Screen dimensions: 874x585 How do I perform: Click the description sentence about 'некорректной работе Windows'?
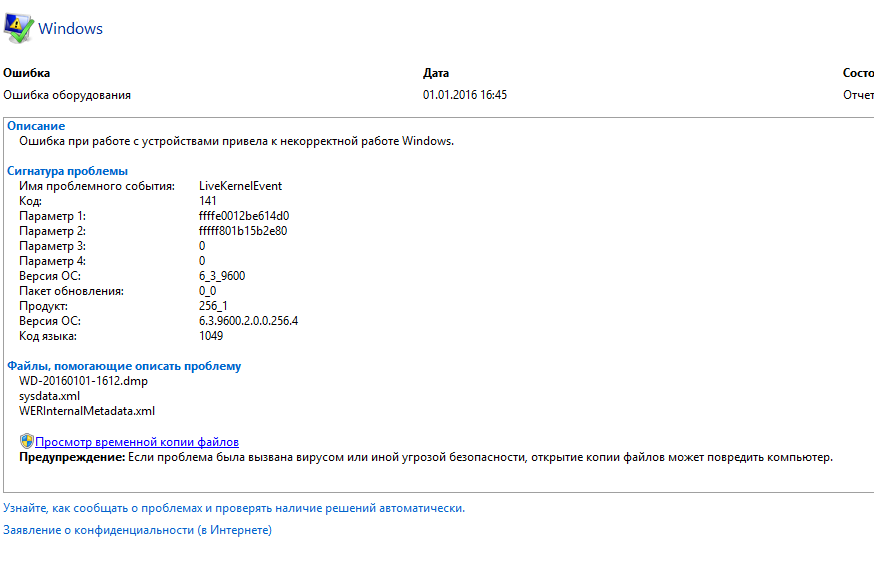(x=236, y=141)
